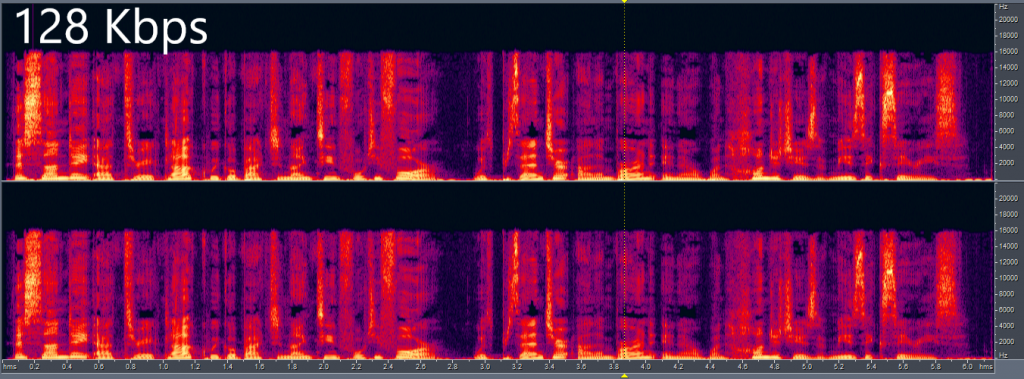The height and width of the screenshot is (379, 1024).
Task: Click the right hms label on the ruler
Action: pos(985,367)
